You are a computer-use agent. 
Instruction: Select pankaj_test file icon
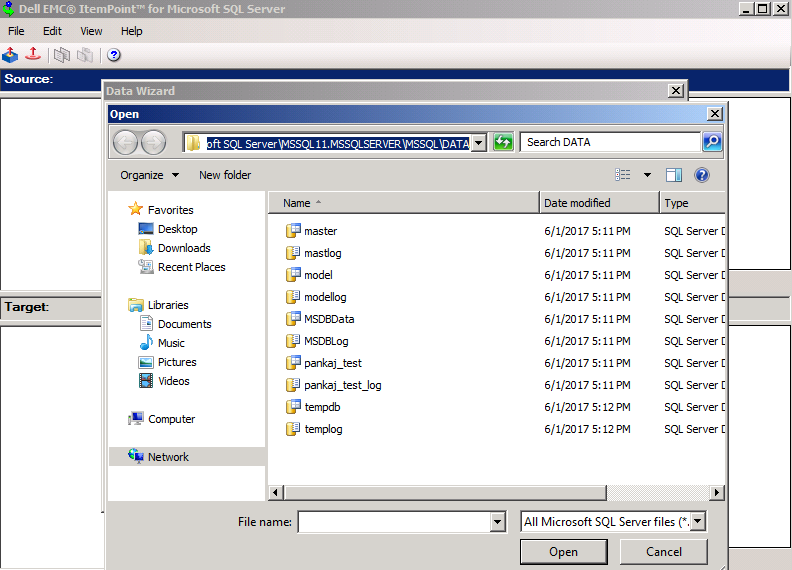coord(293,363)
